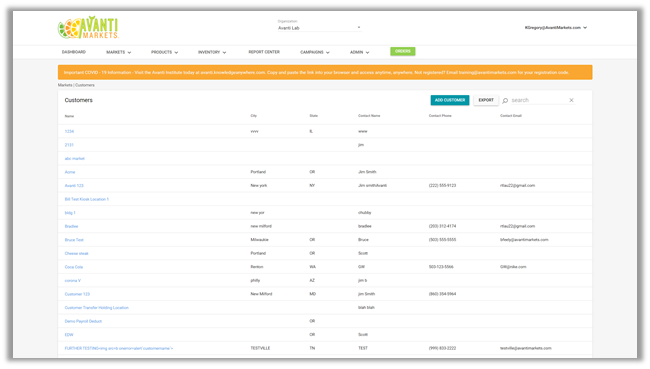
Task: Focus the customer search field
Action: coord(538,100)
